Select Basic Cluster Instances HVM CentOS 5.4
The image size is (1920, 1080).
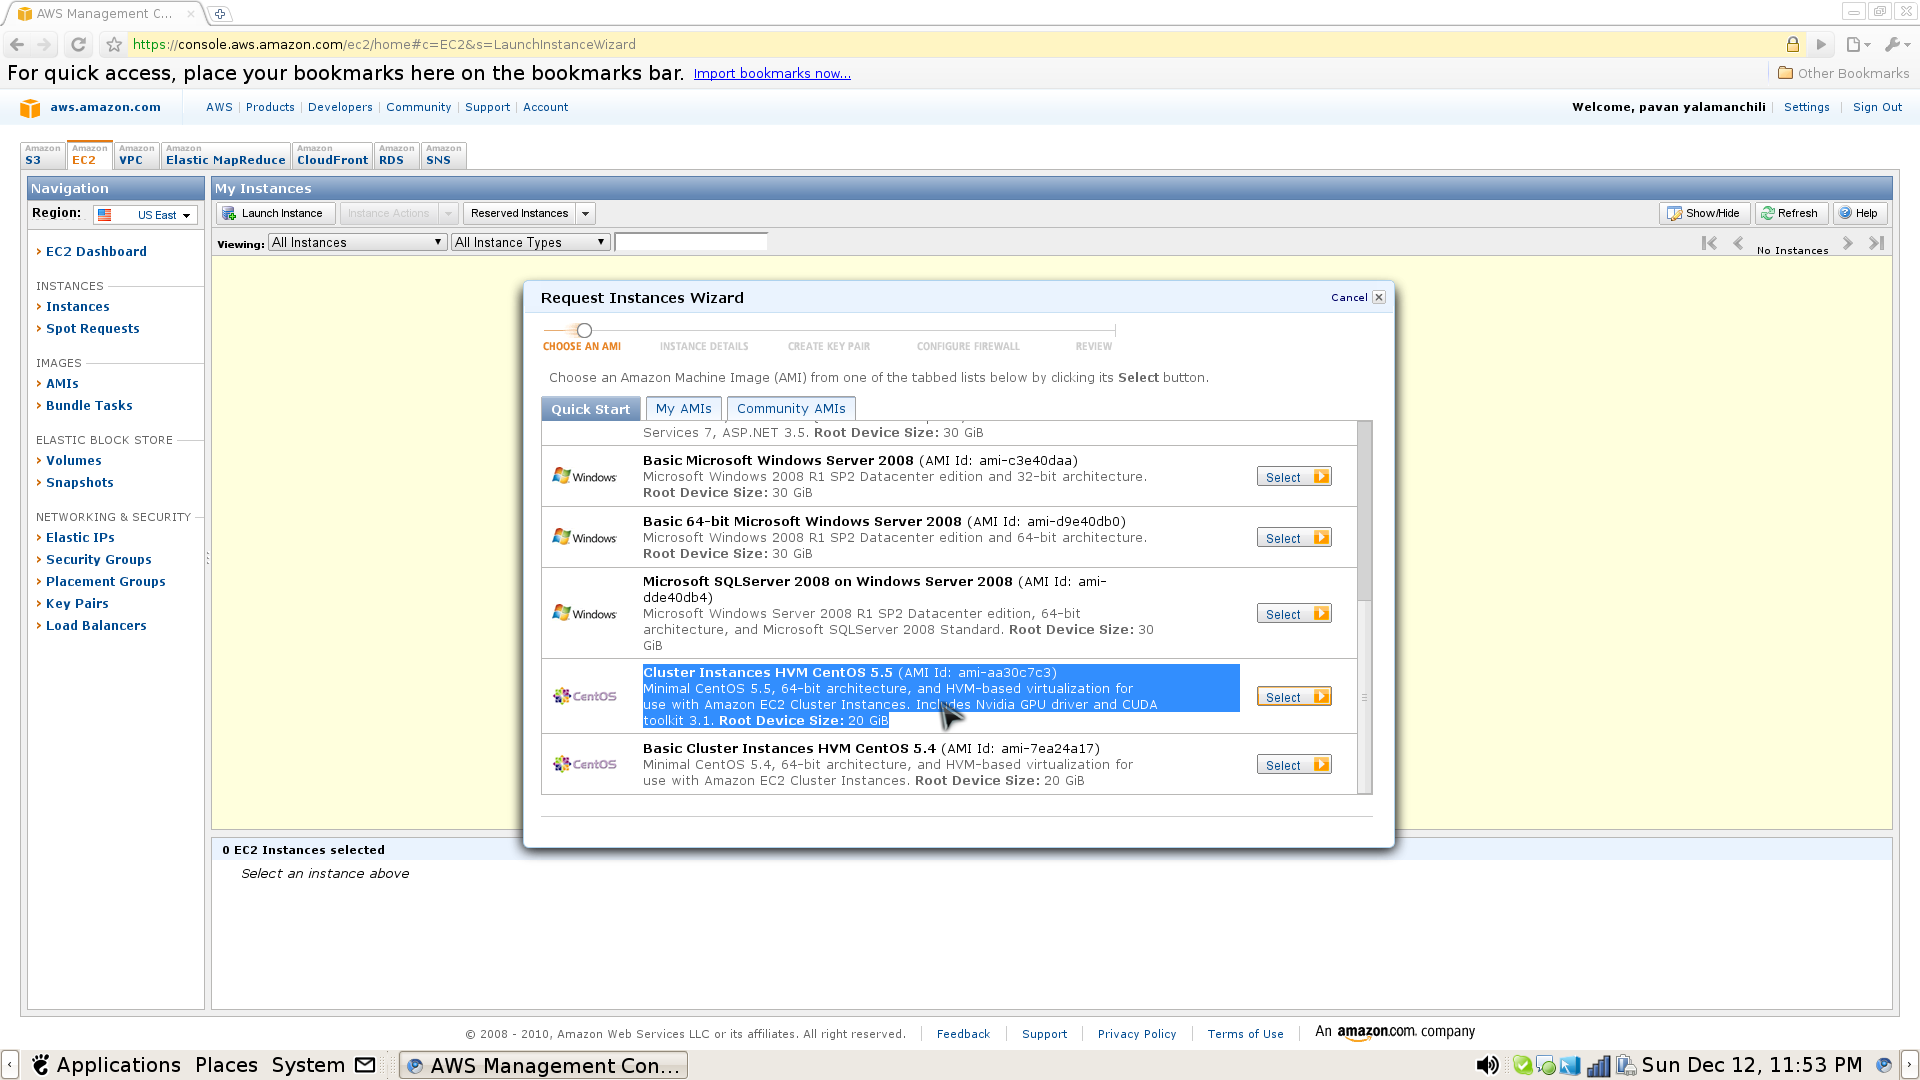tap(1294, 765)
